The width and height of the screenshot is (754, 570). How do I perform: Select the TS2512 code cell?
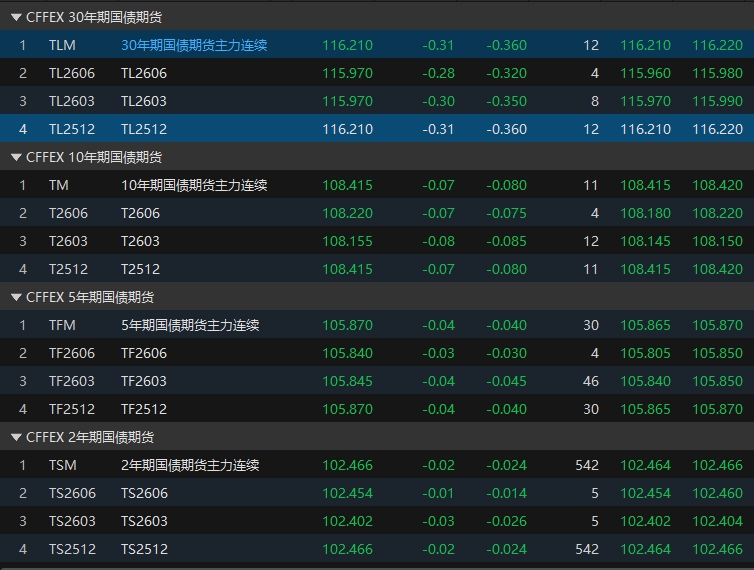click(72, 549)
